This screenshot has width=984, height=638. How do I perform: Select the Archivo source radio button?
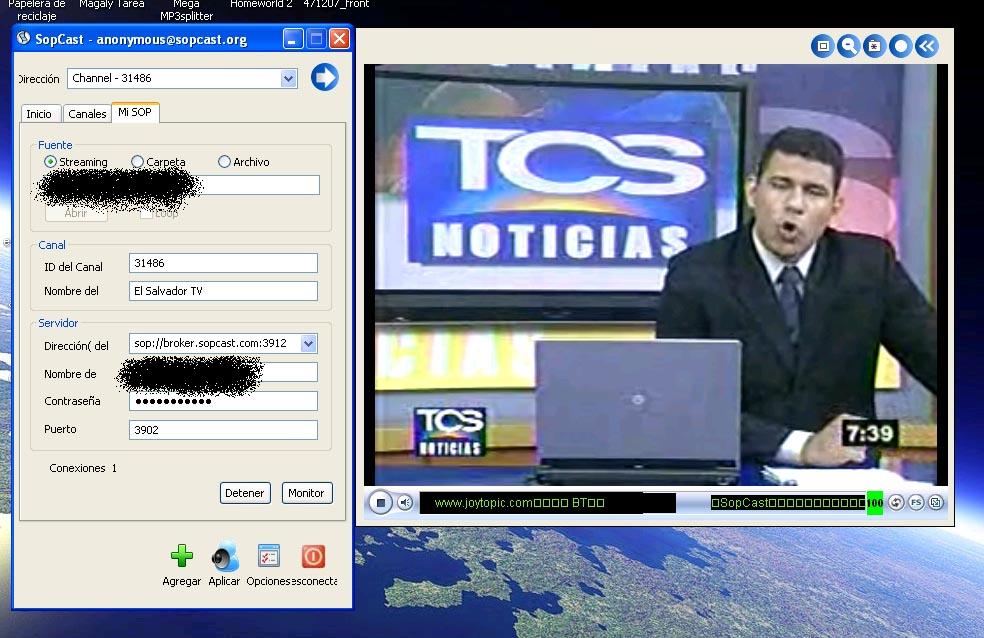(x=224, y=162)
